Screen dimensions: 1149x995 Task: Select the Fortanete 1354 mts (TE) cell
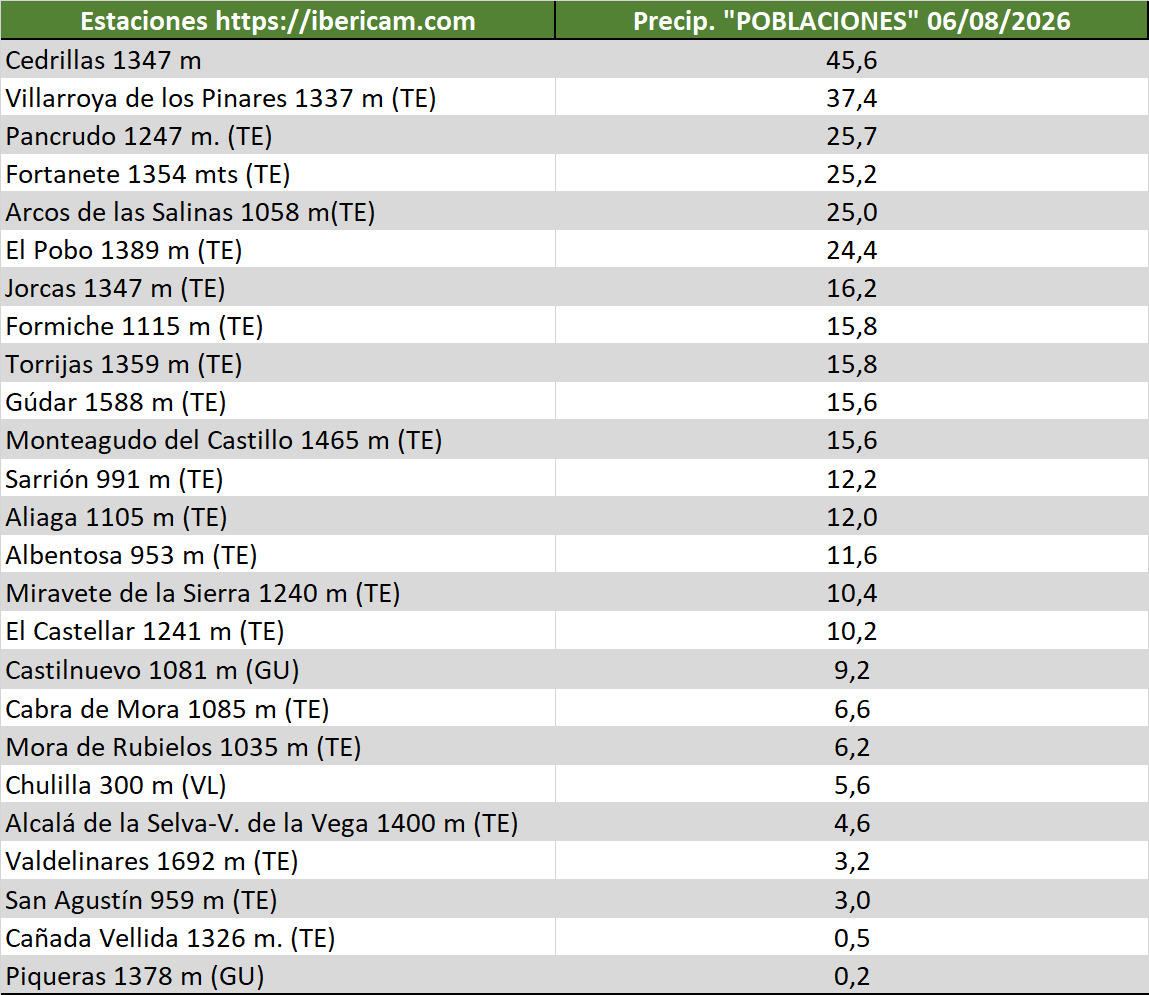278,174
